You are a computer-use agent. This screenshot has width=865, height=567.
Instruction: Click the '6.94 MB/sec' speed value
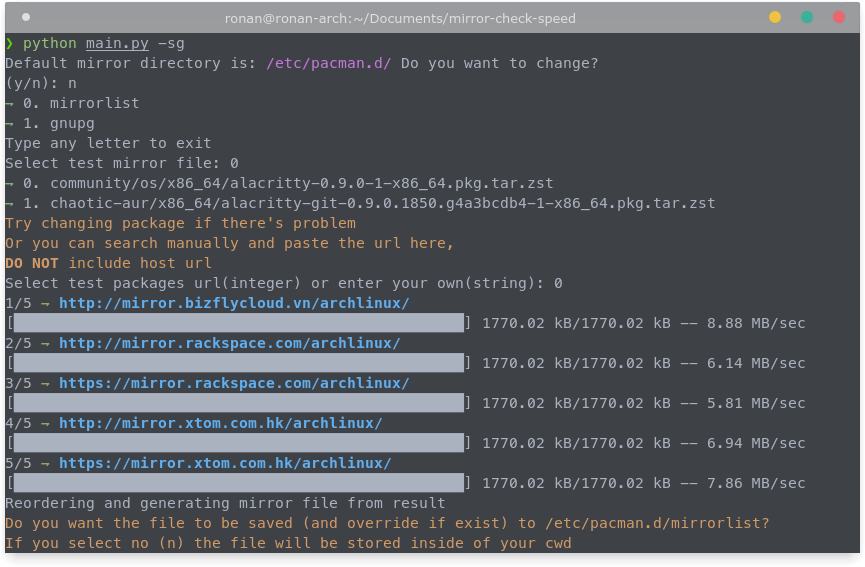[x=756, y=443]
